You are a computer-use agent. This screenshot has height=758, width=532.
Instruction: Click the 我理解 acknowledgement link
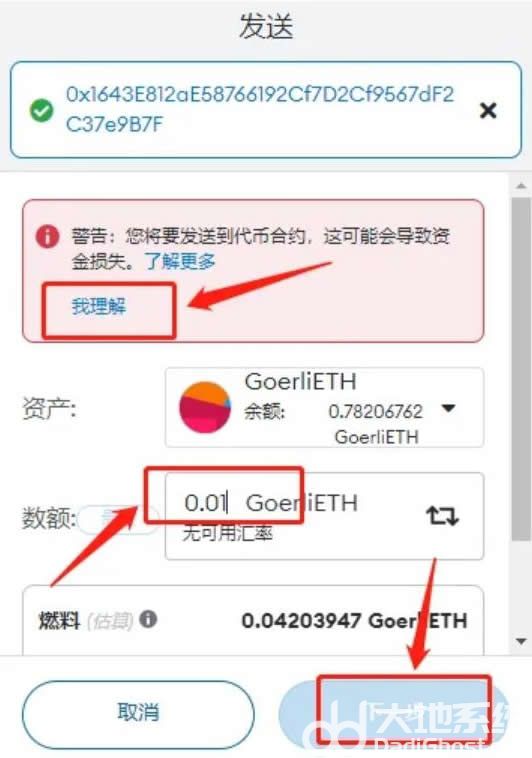[x=99, y=306]
